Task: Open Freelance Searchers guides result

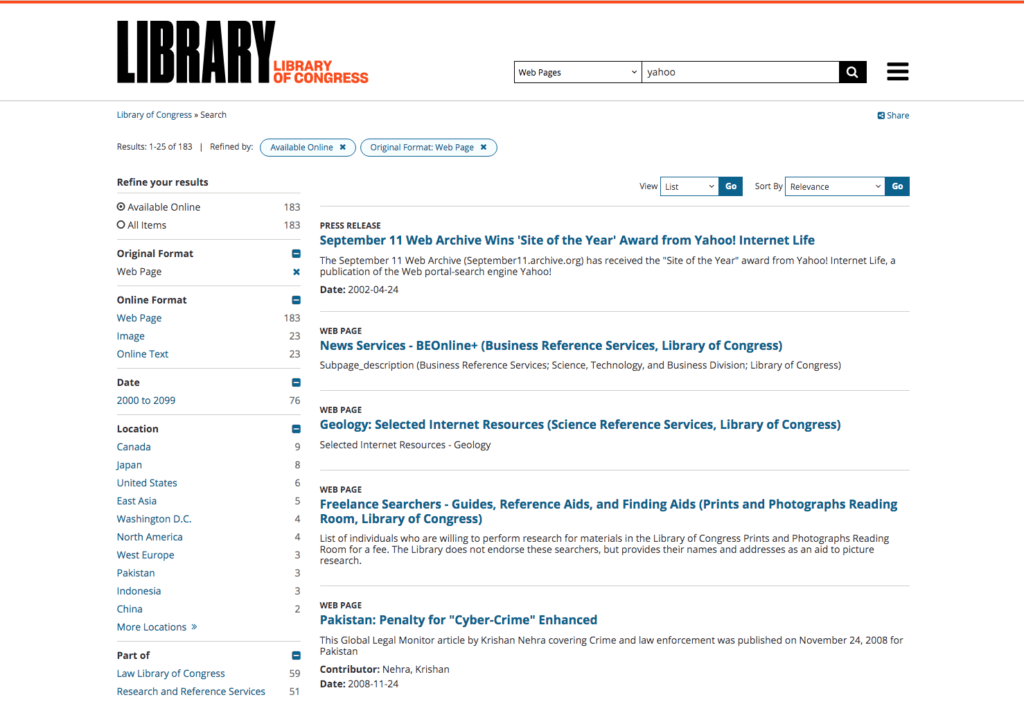Action: (x=608, y=511)
